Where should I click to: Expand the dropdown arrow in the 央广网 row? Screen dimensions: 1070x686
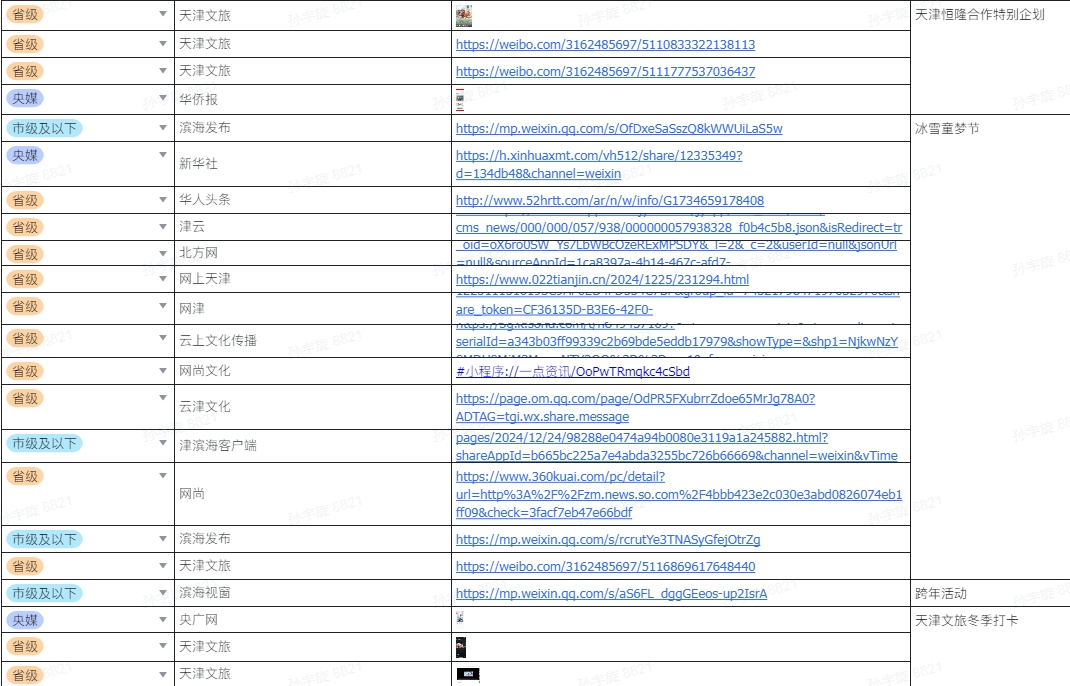coord(162,620)
